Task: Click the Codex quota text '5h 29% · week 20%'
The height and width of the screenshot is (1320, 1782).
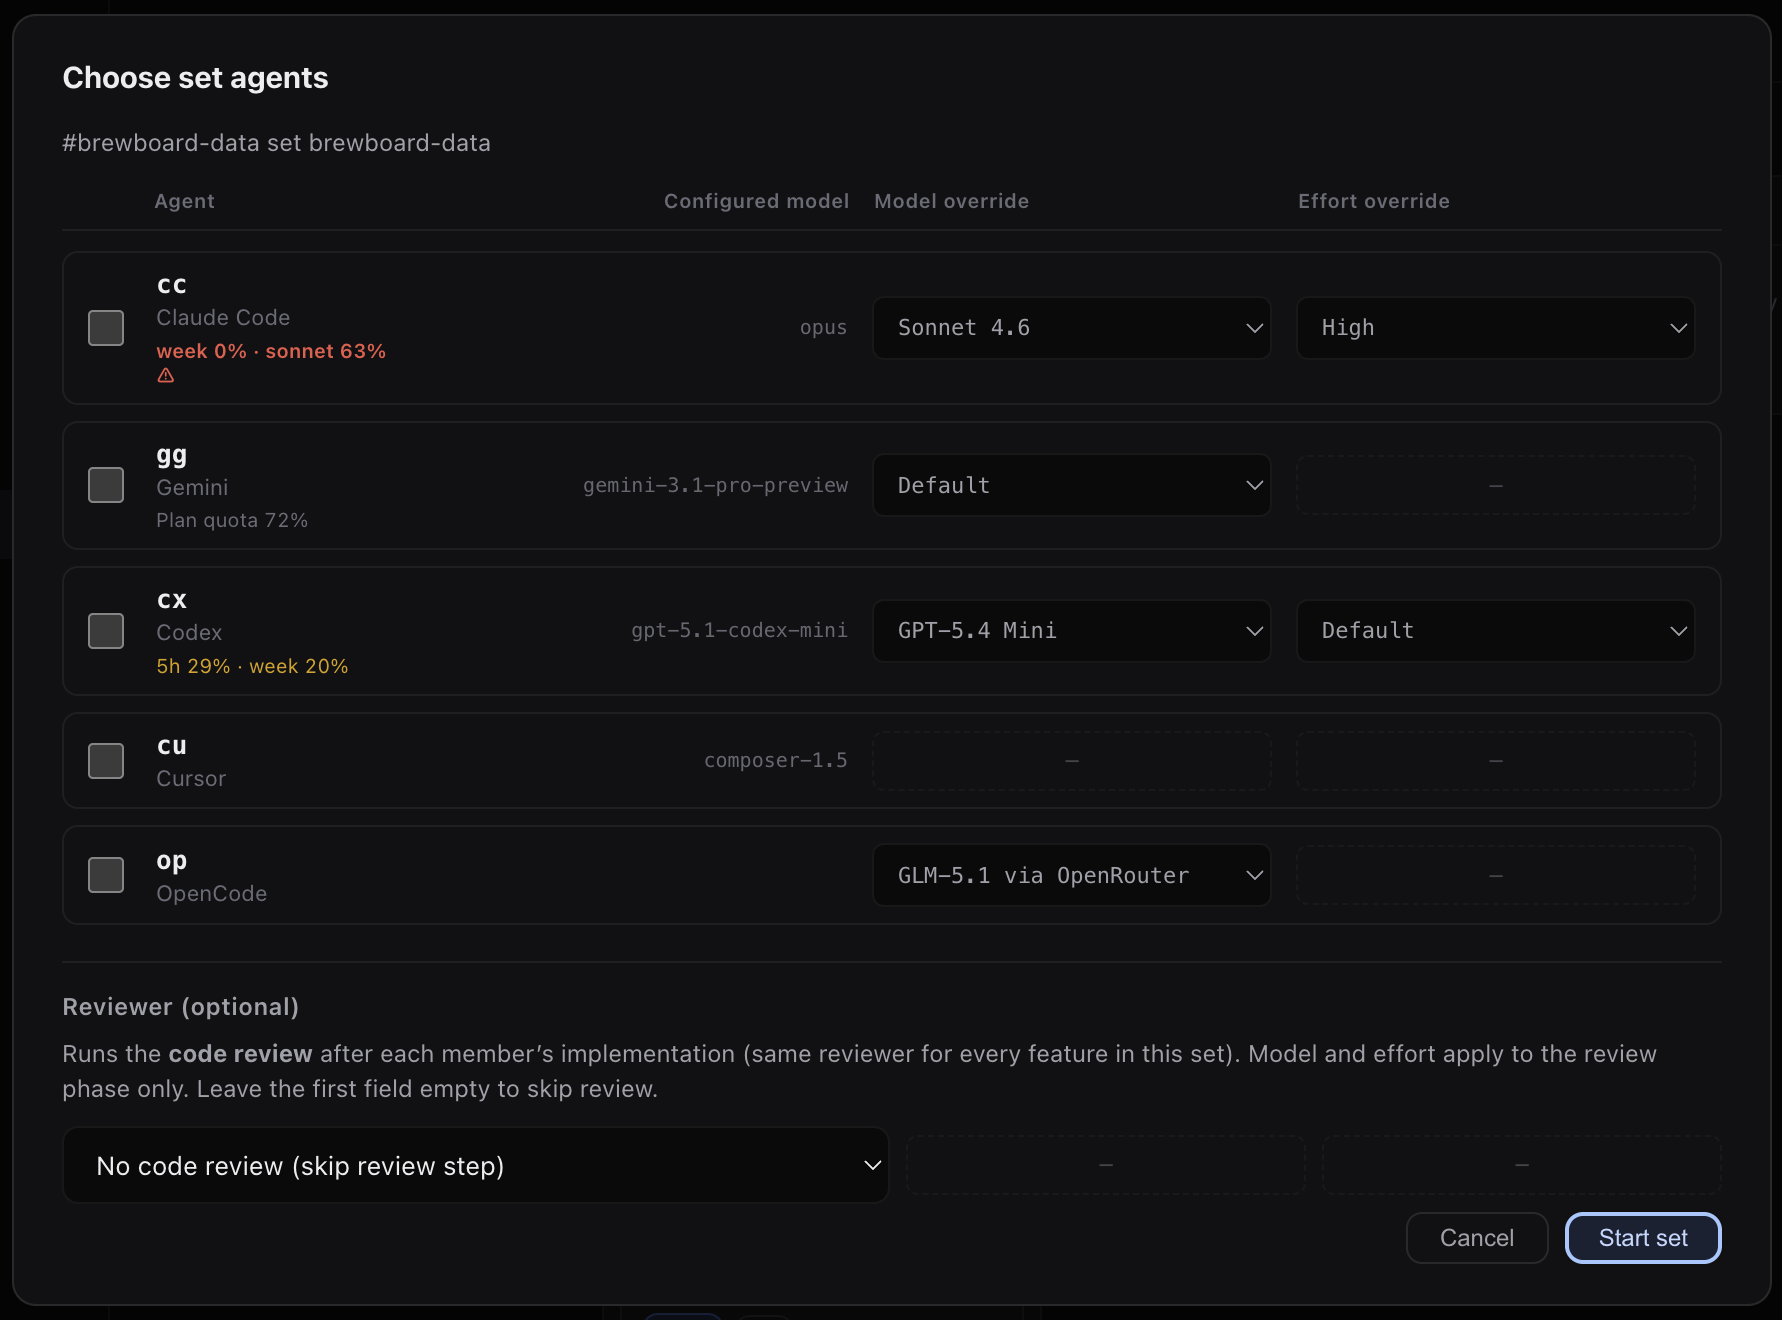Action: click(252, 666)
